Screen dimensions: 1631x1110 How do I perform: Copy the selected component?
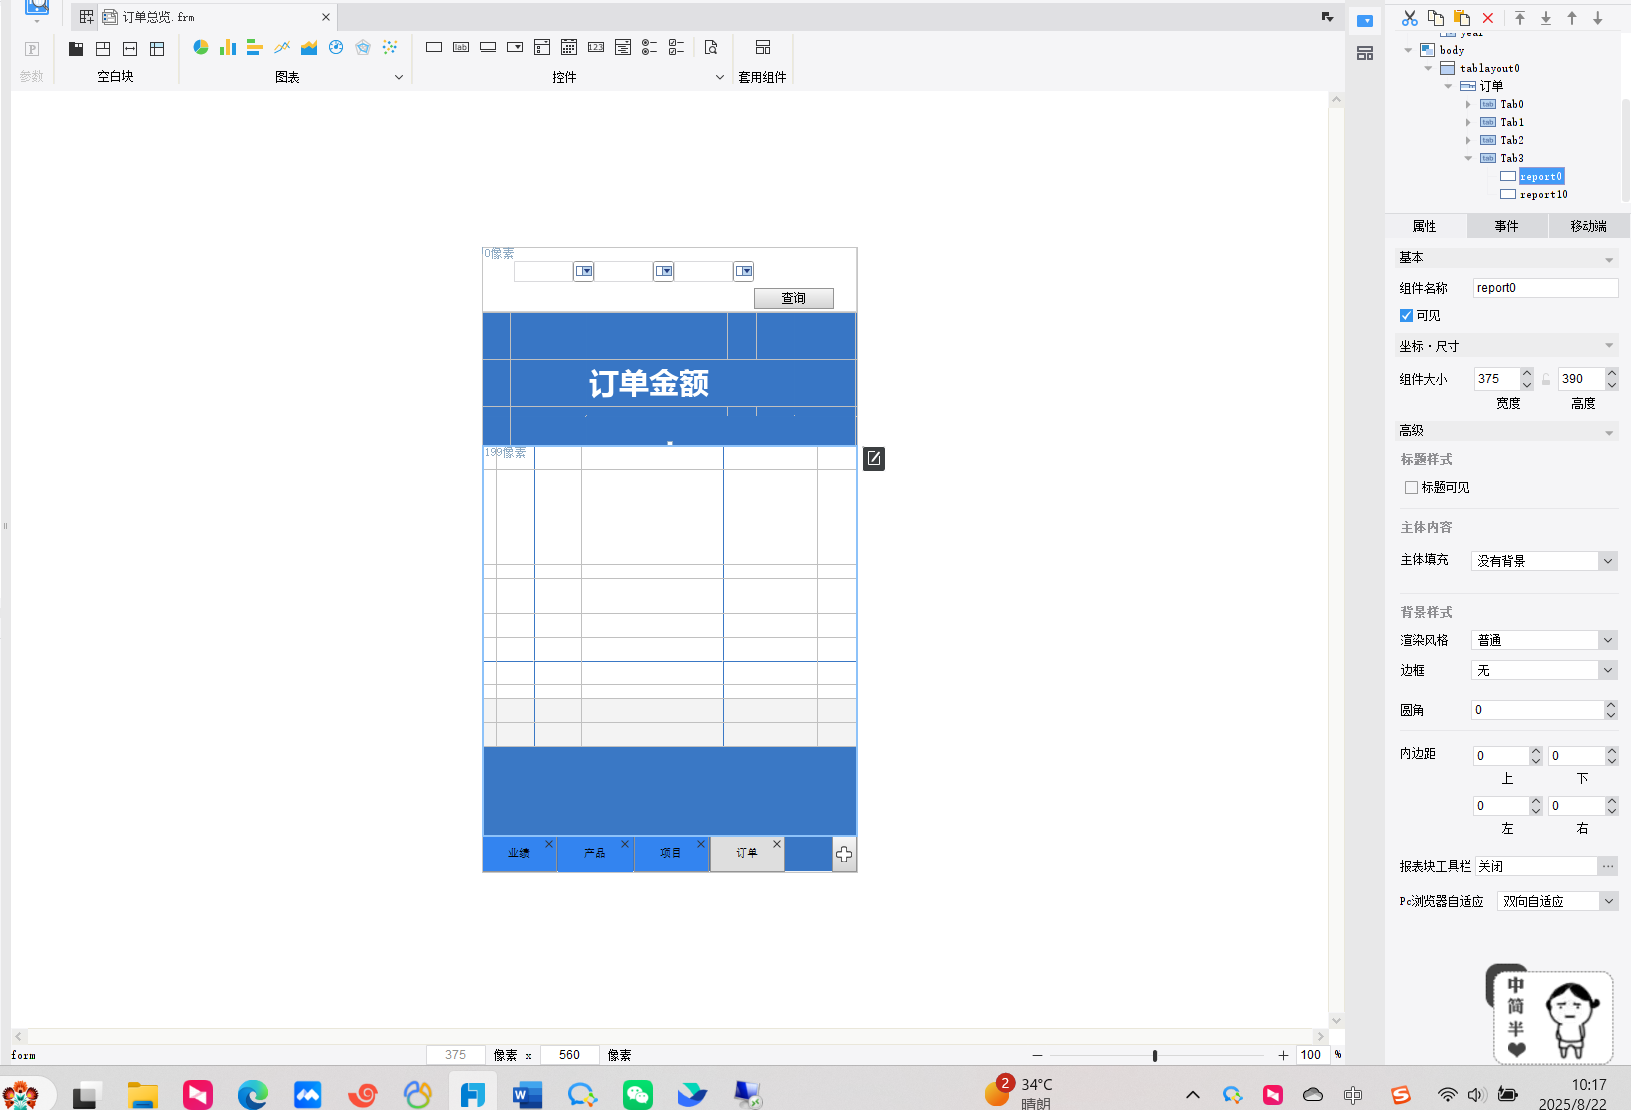(1436, 18)
